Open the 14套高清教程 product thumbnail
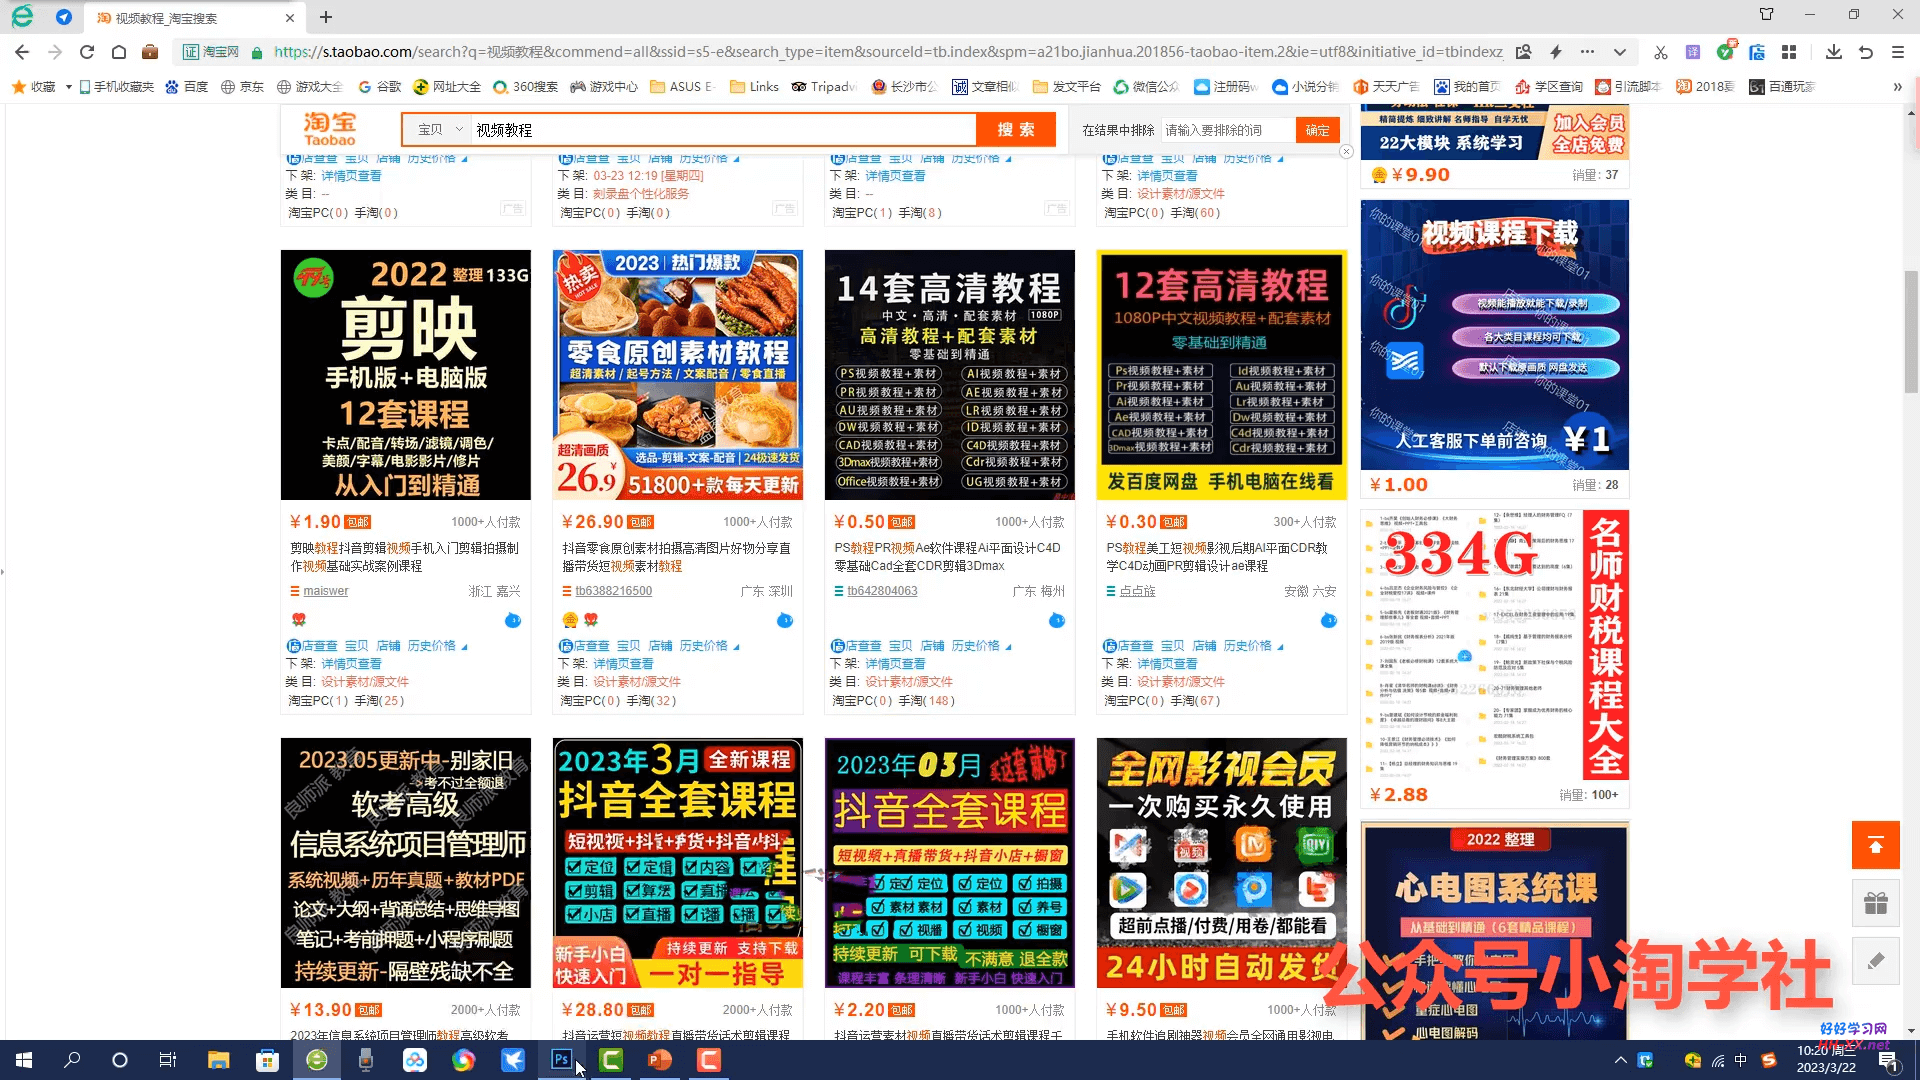 (x=950, y=375)
